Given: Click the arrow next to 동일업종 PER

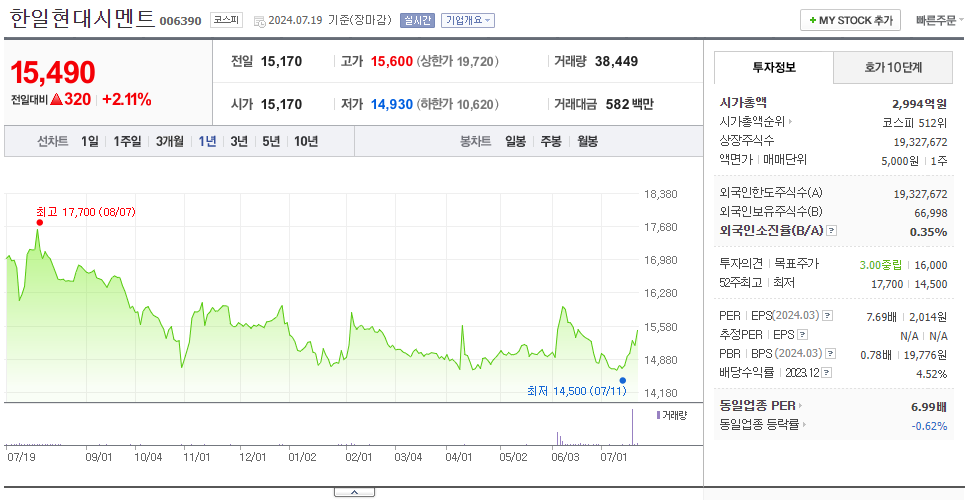Looking at the screenshot, I should pyautogui.click(x=801, y=406).
